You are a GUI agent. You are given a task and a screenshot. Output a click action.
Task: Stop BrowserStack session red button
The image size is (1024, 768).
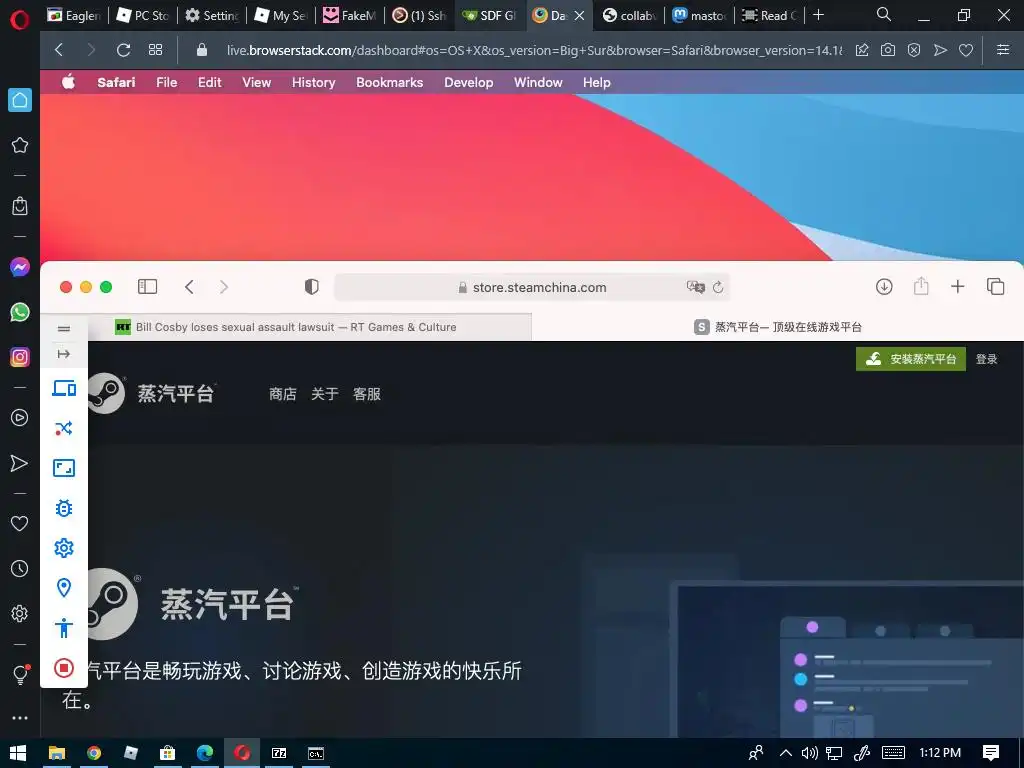pos(63,667)
